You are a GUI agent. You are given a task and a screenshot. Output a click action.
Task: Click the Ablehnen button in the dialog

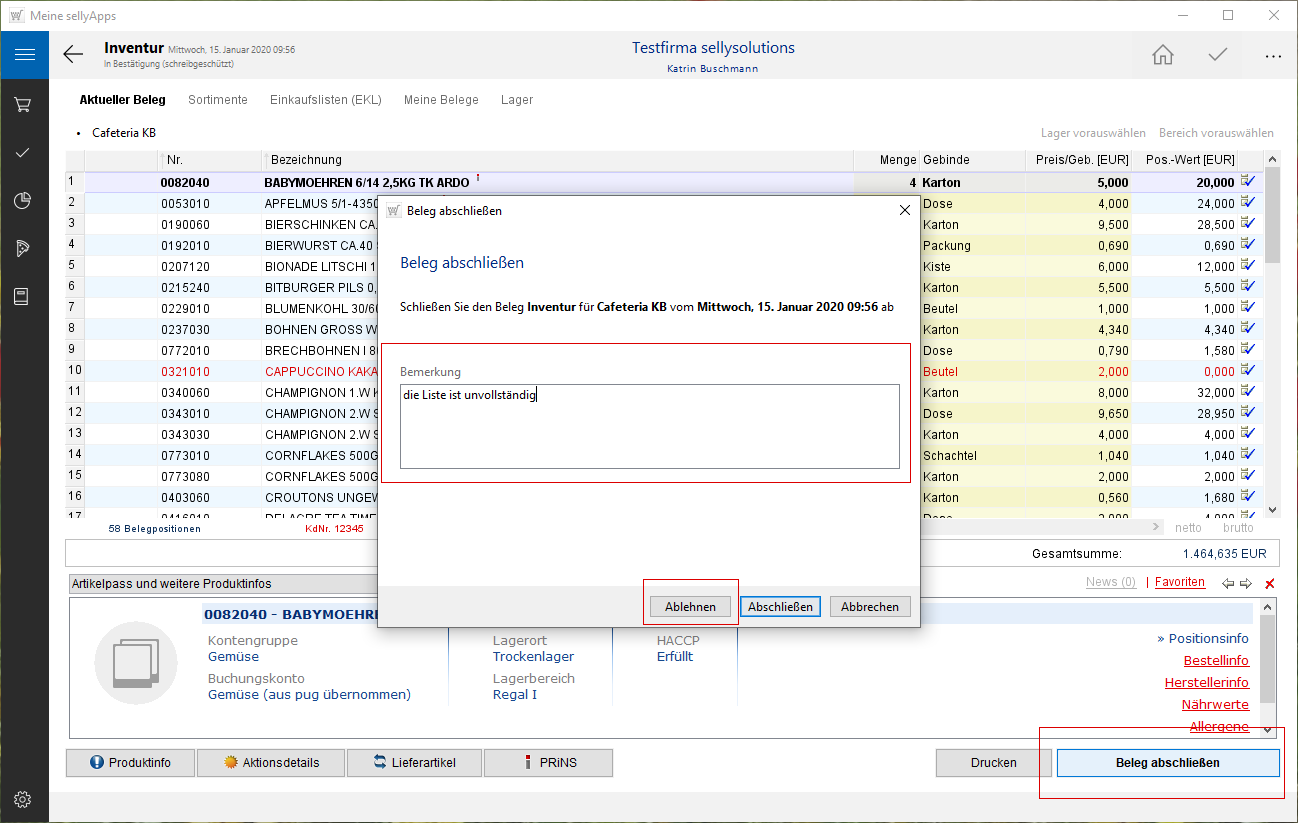(x=690, y=607)
